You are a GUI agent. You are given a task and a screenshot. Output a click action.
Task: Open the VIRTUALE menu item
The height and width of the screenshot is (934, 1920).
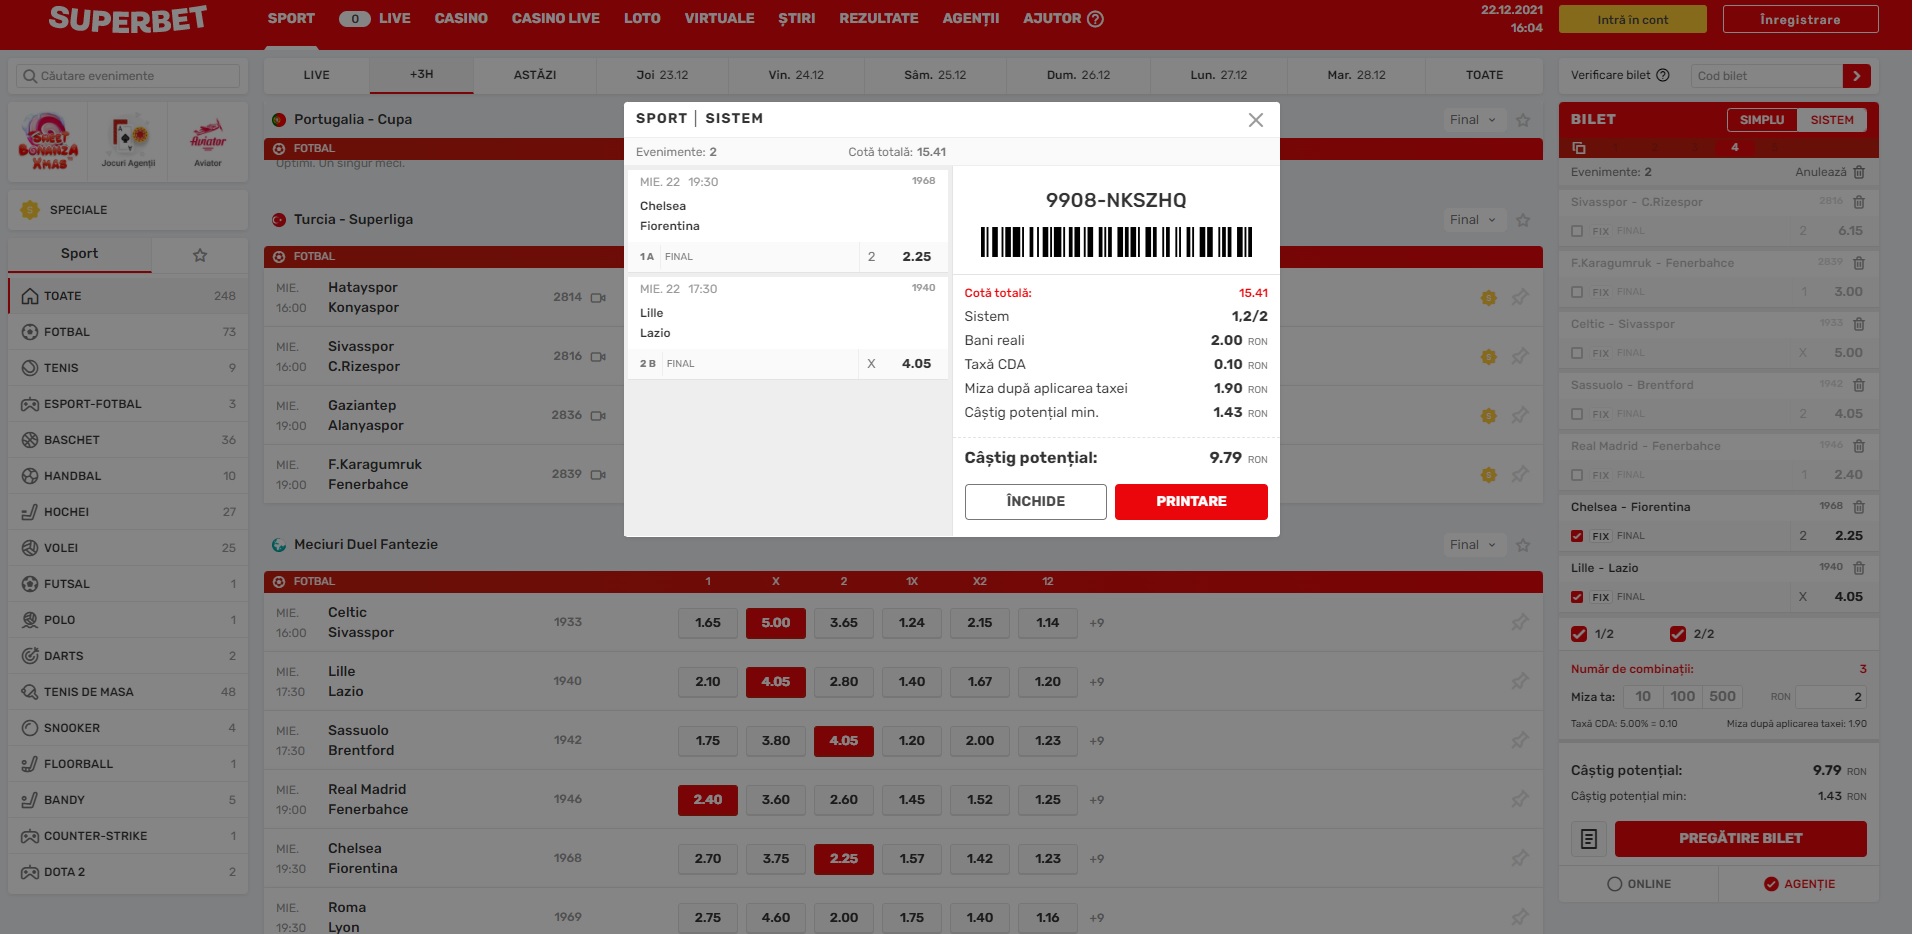pos(719,18)
